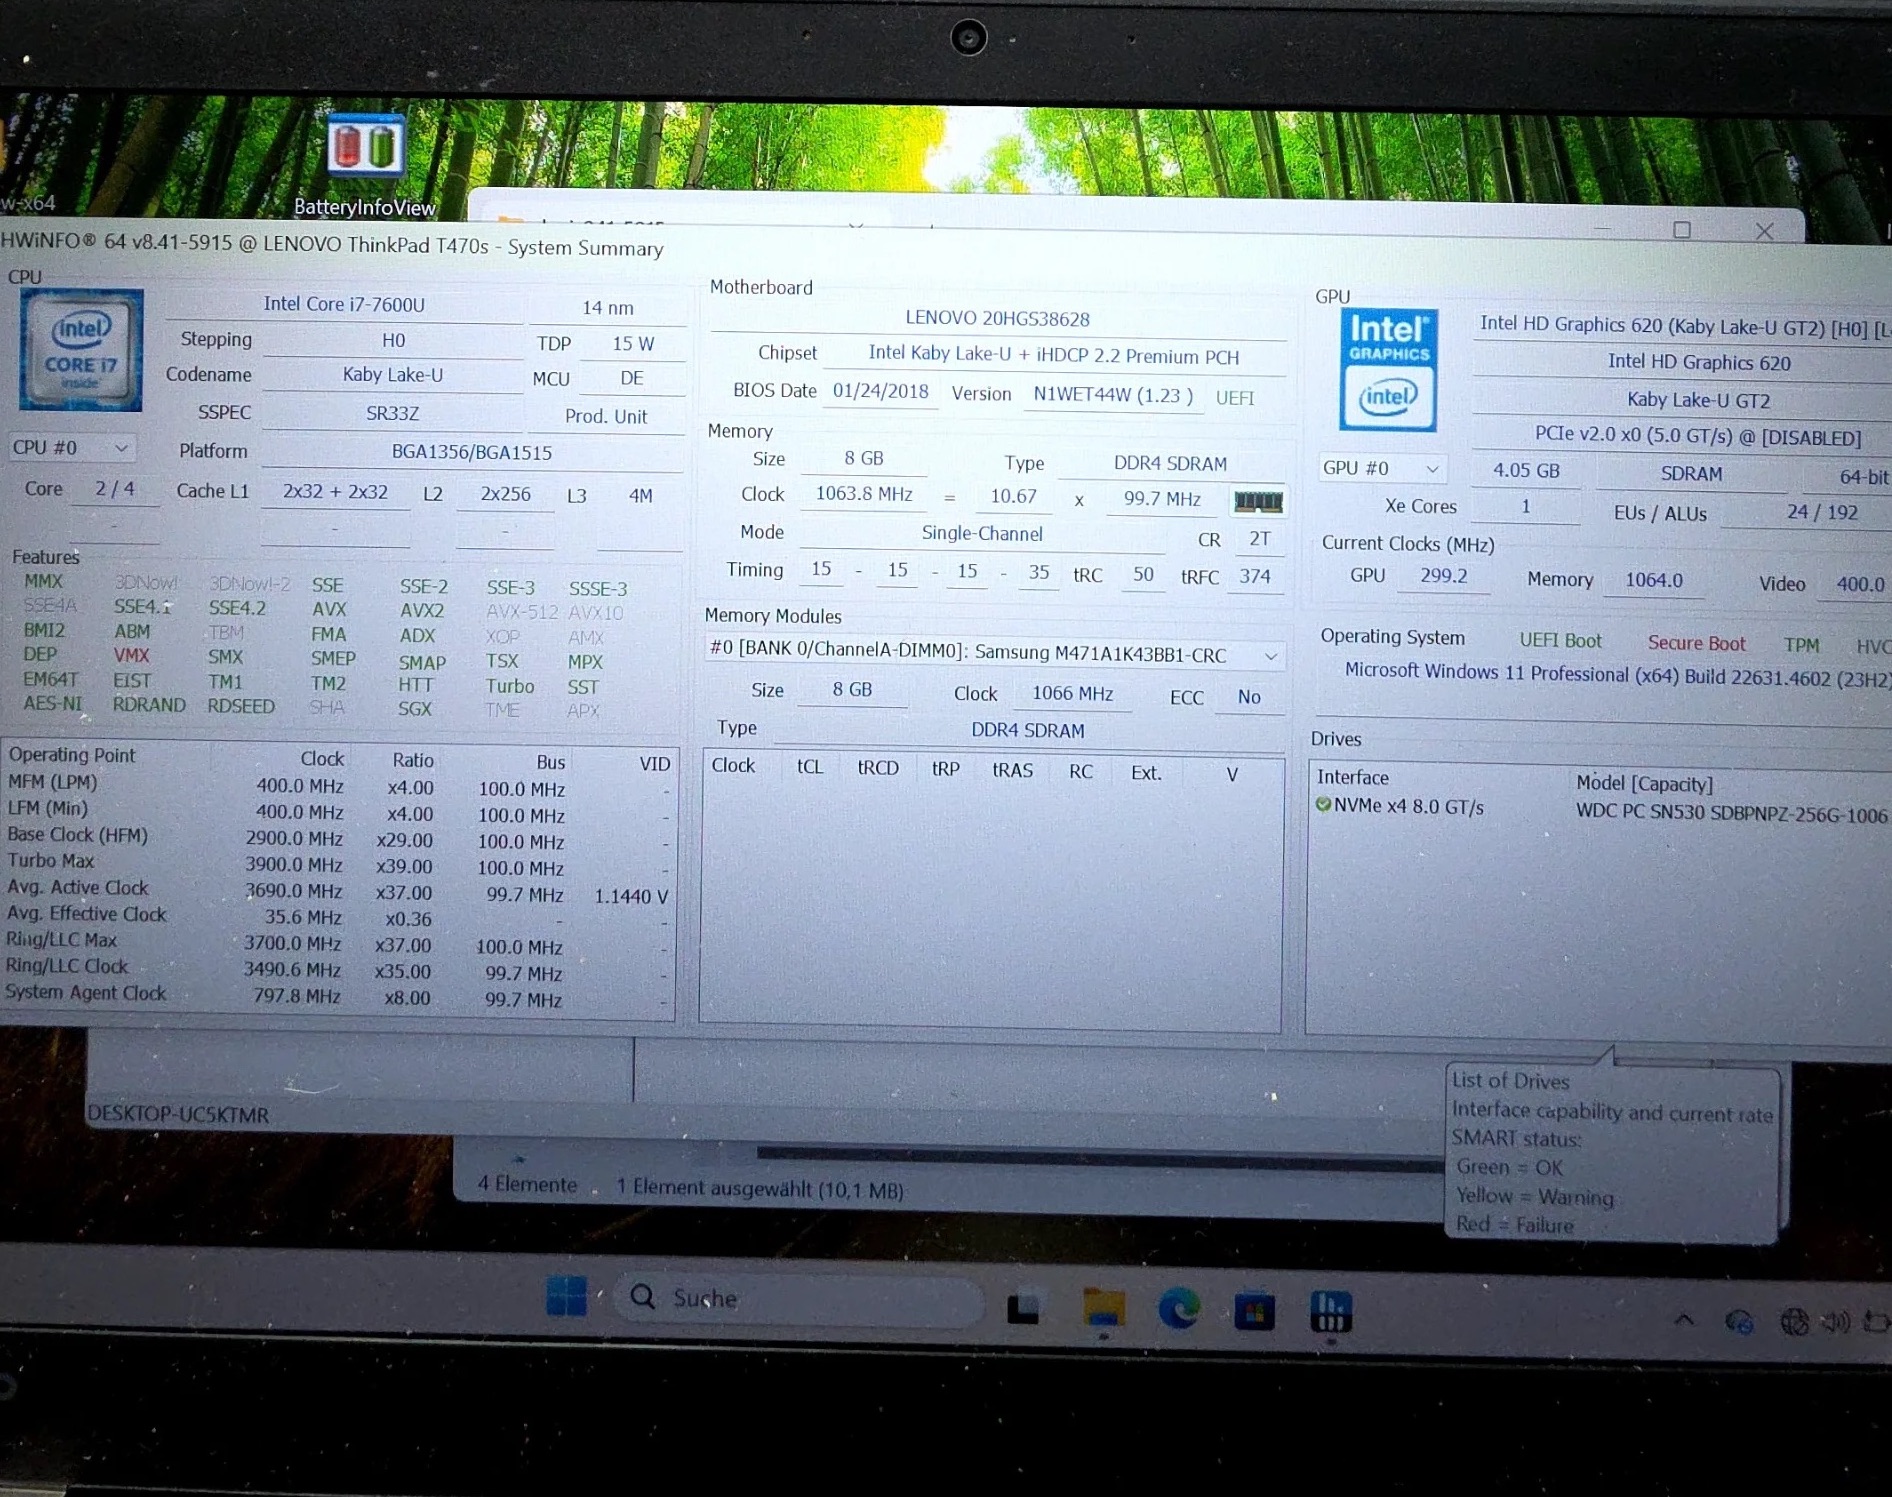Click the AVX2 feature flag
This screenshot has width=1892, height=1497.
(x=422, y=610)
